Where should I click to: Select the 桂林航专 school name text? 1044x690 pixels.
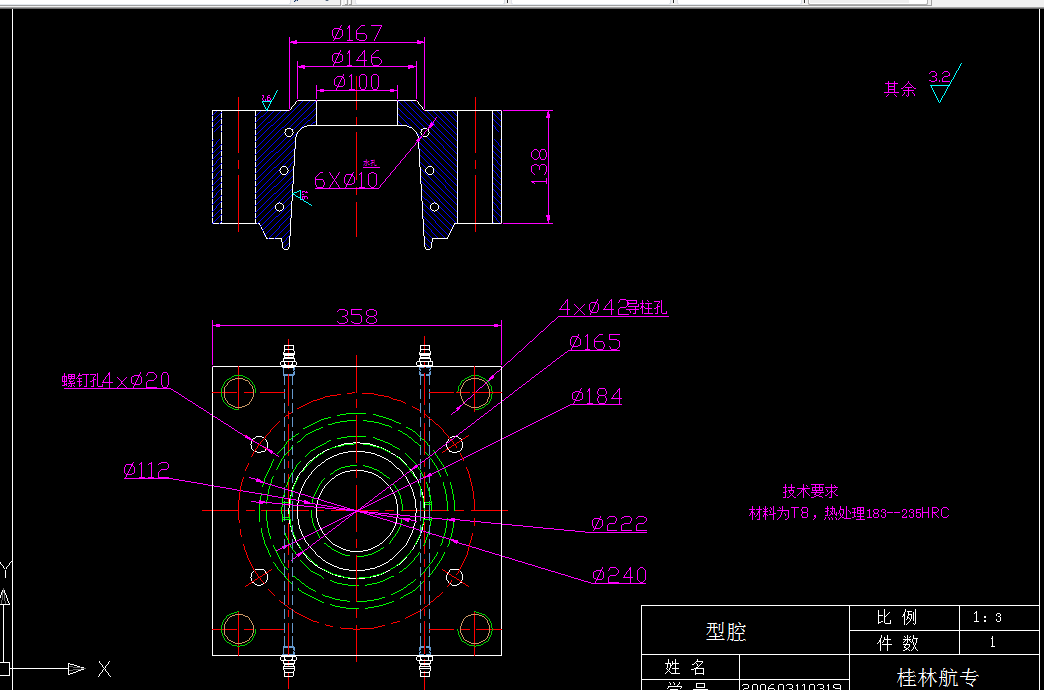tap(938, 679)
